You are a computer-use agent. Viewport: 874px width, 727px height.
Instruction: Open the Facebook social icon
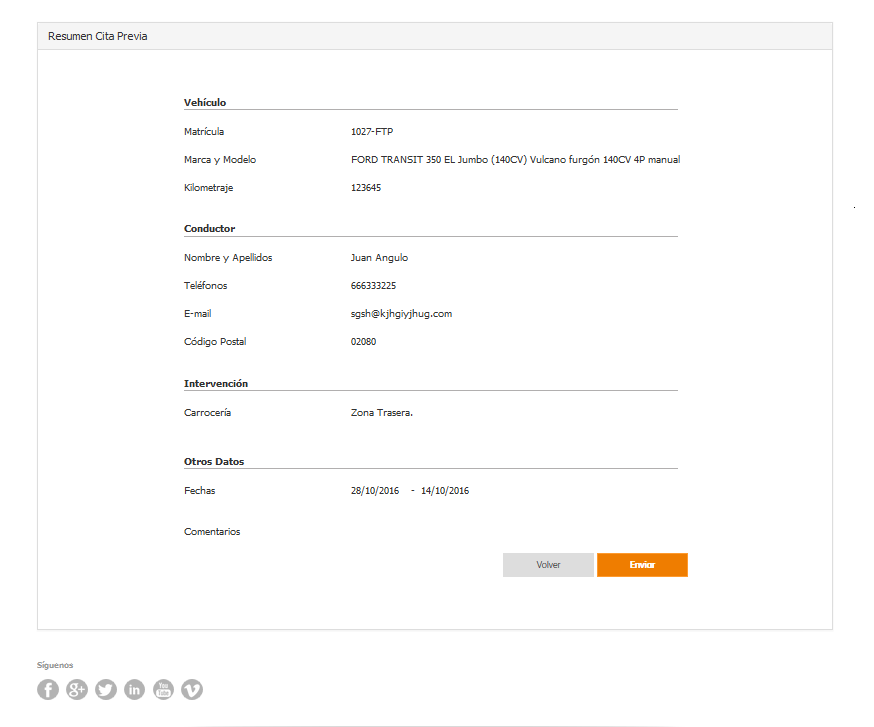(48, 689)
